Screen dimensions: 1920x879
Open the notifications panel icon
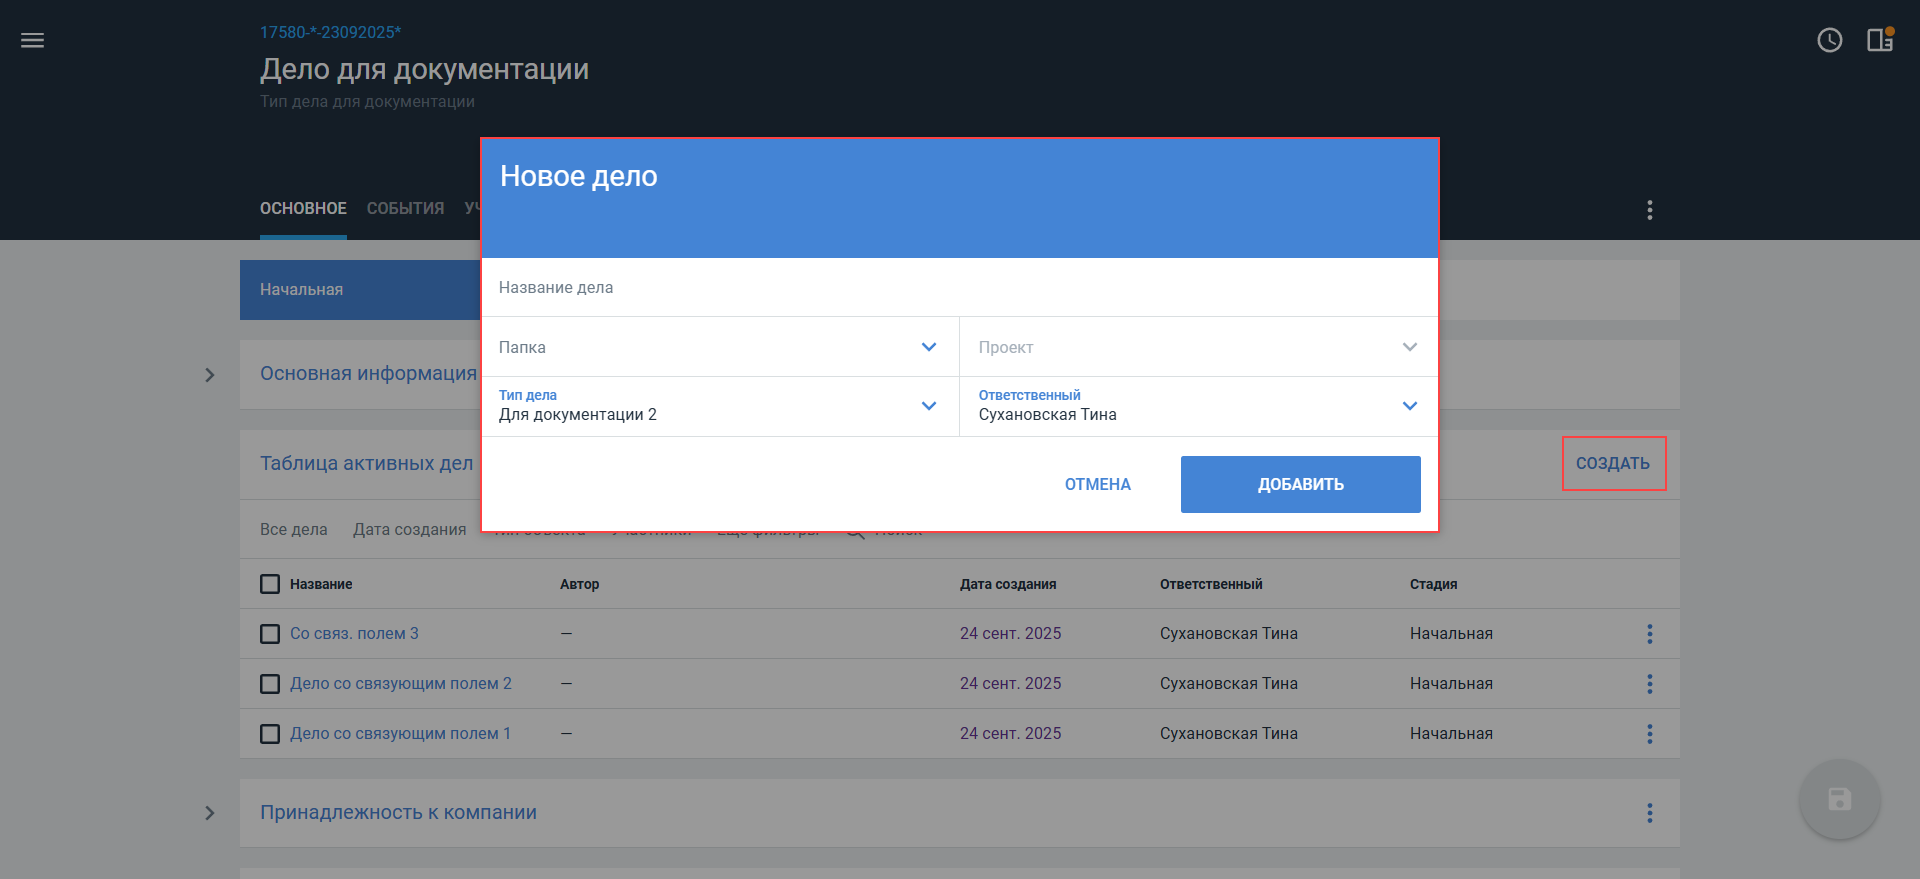click(1880, 40)
